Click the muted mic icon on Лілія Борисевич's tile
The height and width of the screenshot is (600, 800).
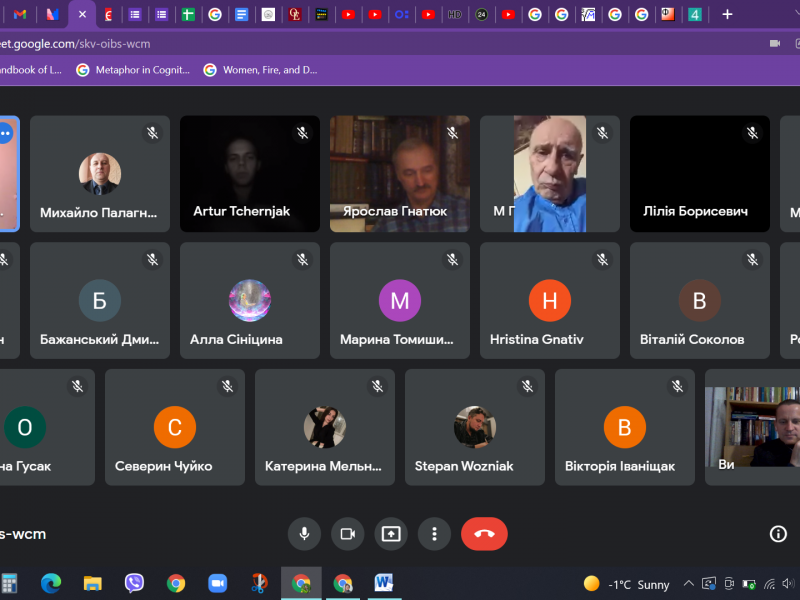[752, 133]
